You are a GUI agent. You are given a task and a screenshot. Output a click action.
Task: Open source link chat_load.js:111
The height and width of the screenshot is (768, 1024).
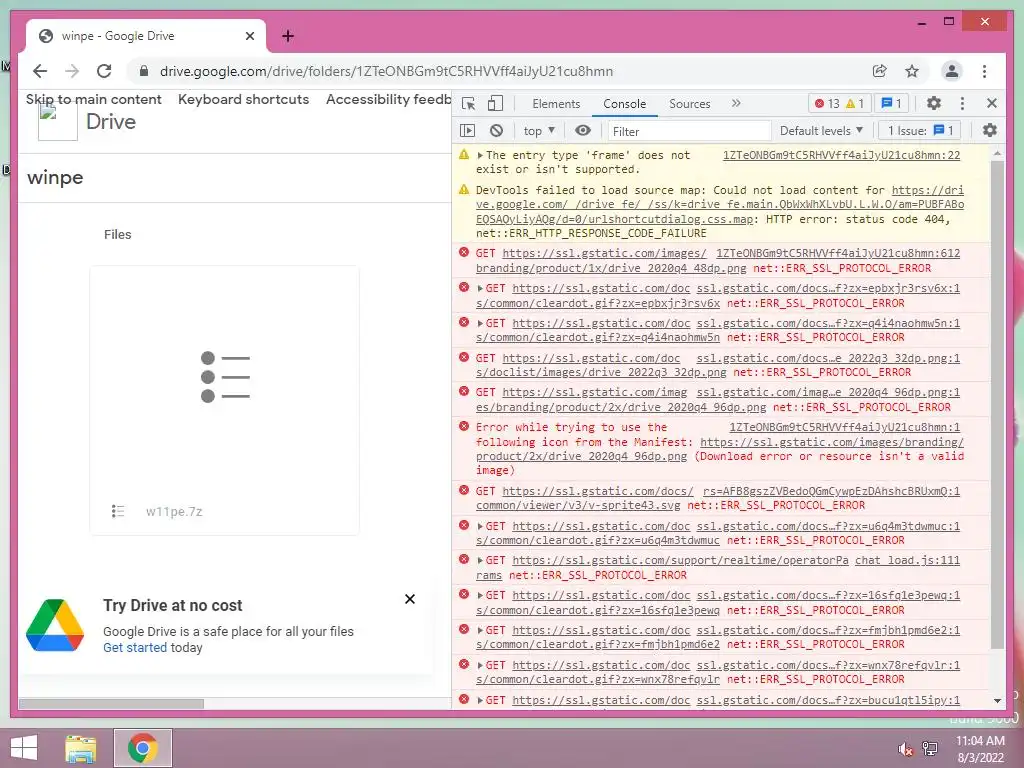907,560
